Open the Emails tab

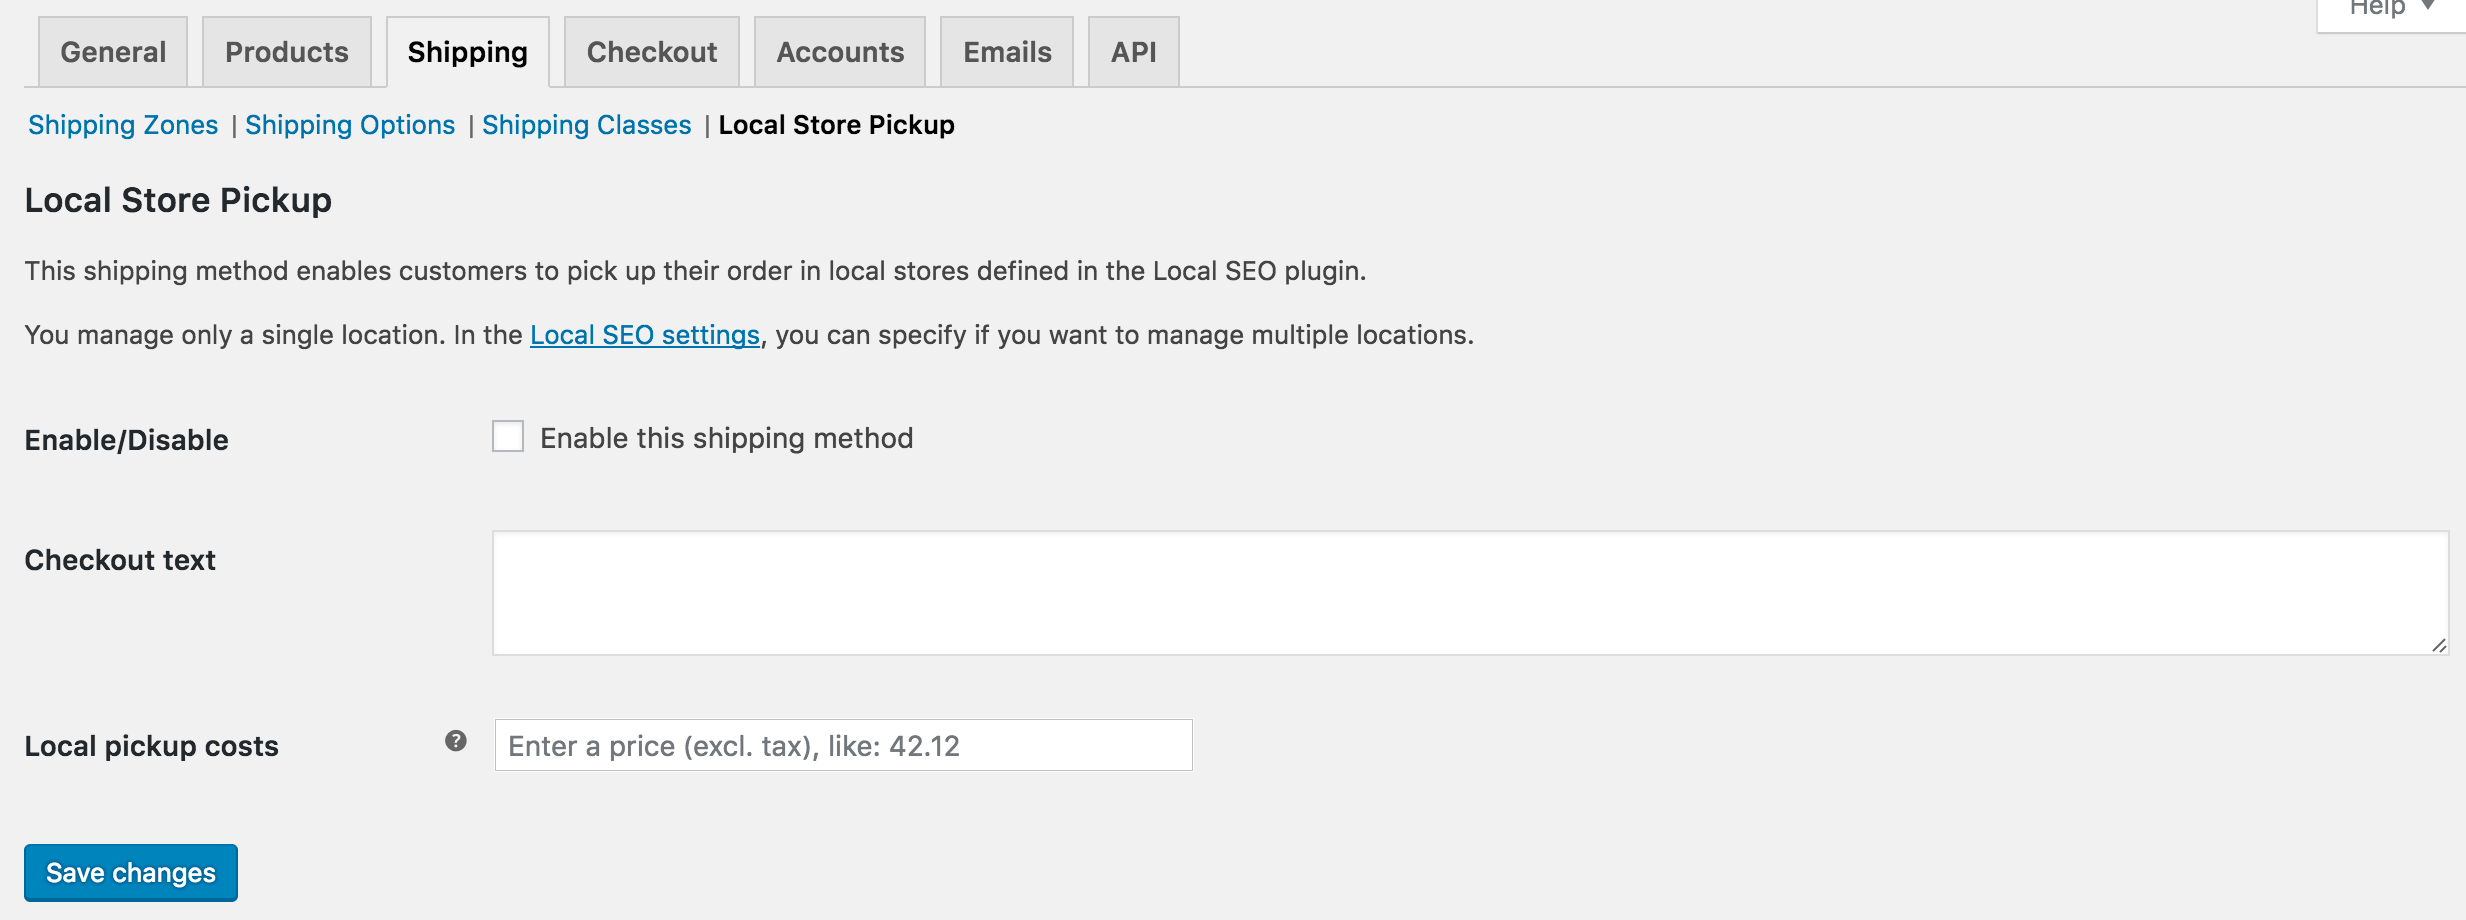pos(1005,51)
